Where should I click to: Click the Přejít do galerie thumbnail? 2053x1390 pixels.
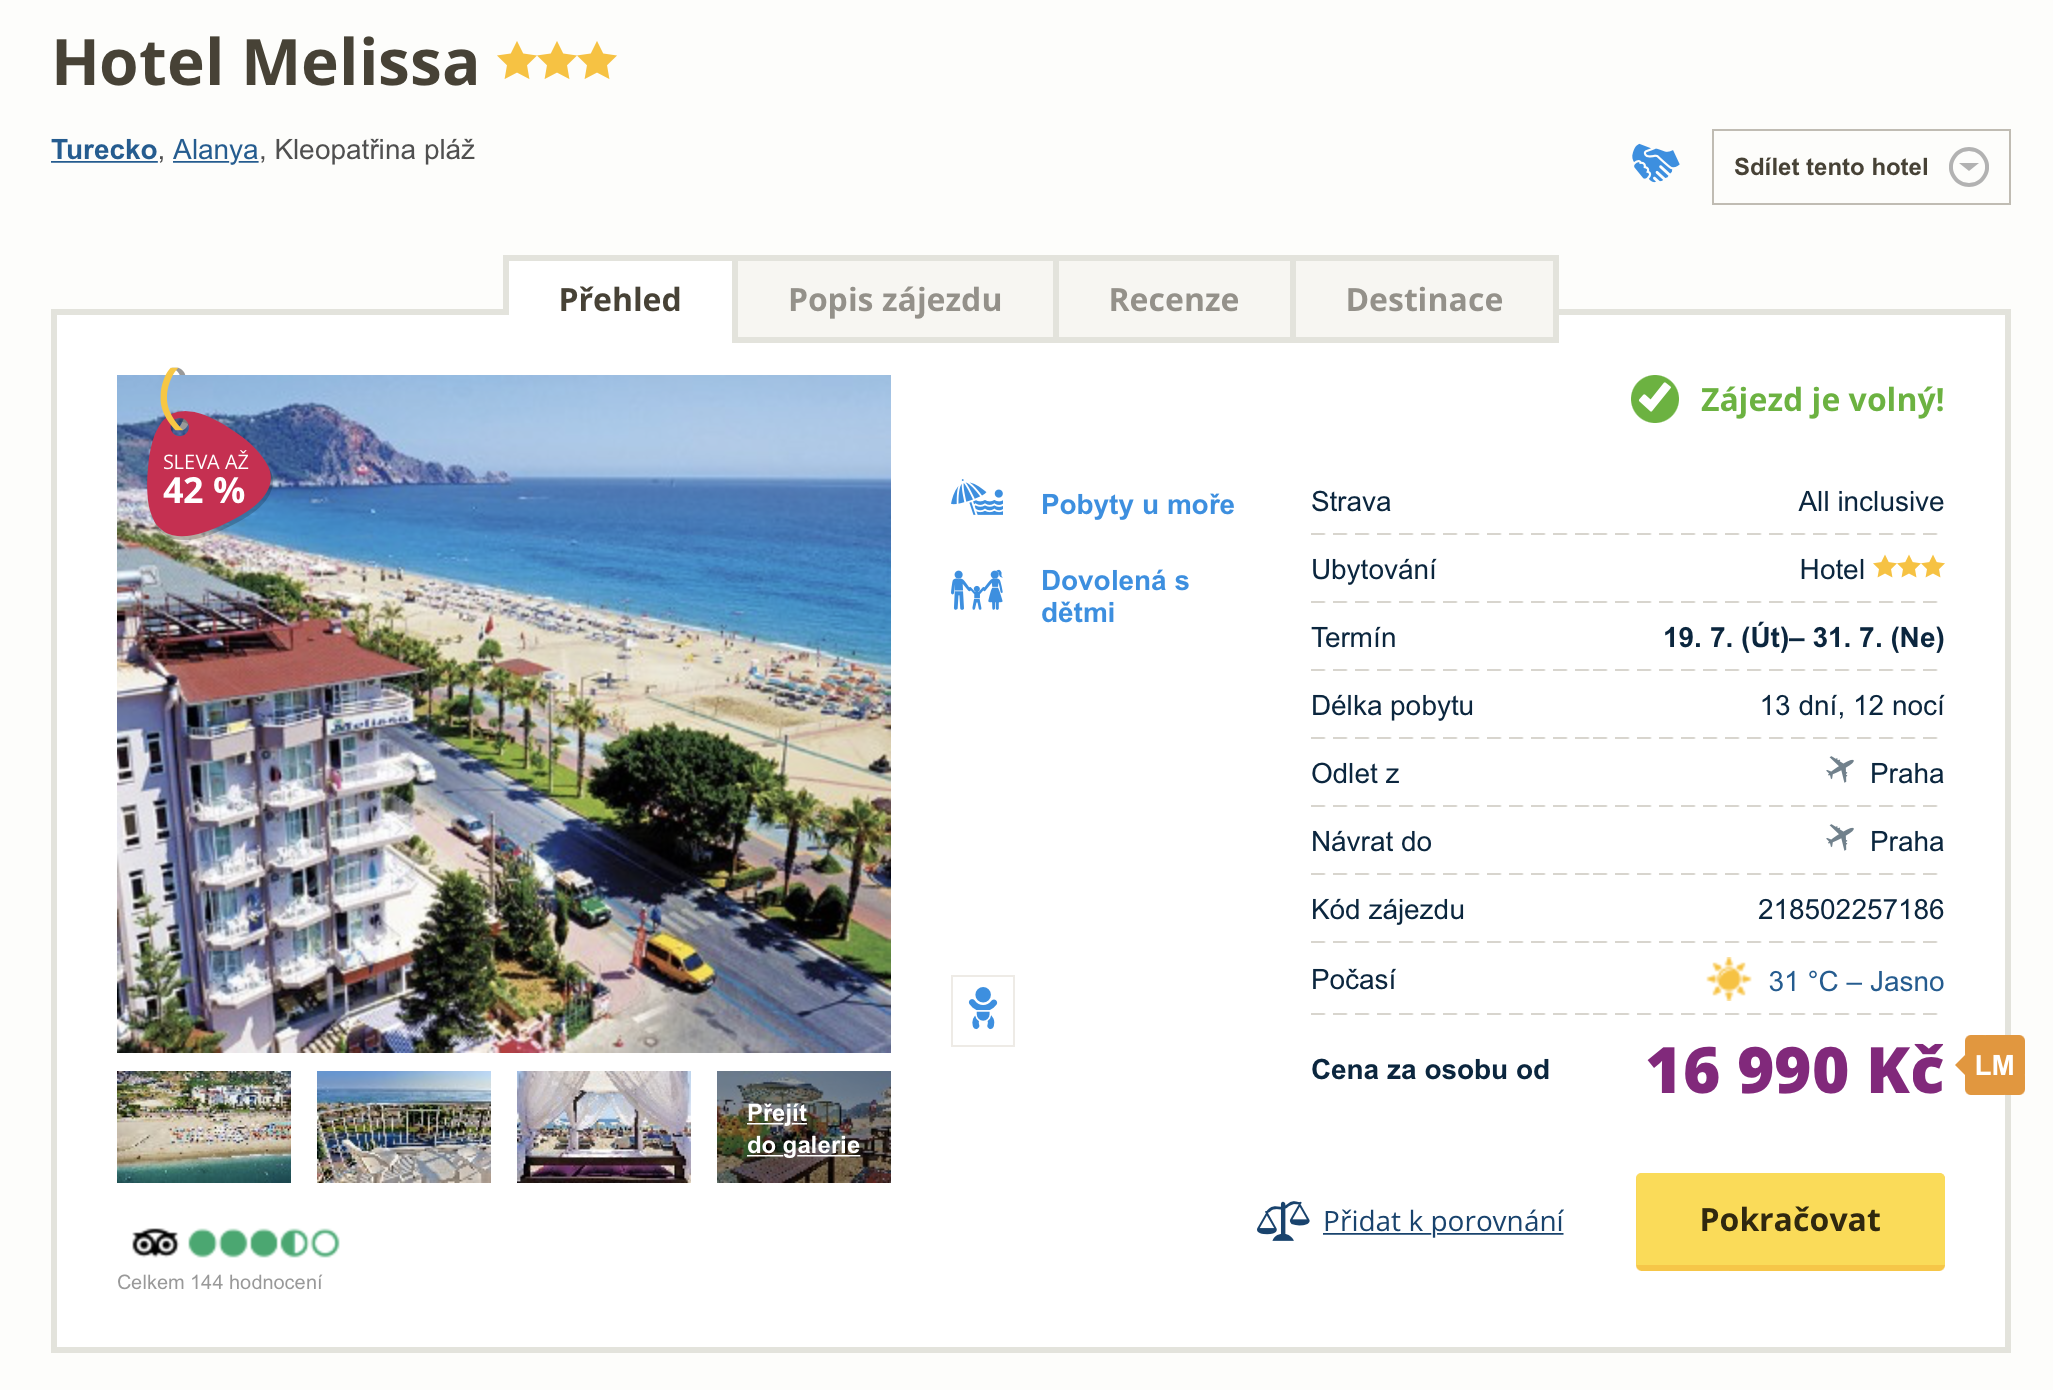[804, 1127]
